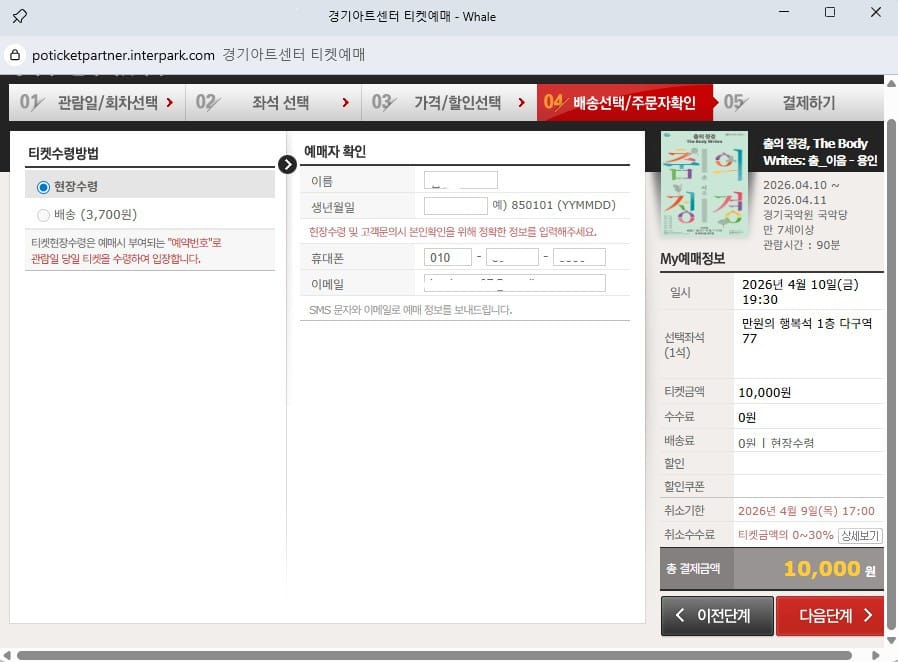Screen dimensions: 898x662
Task: Click the round arrow icon beside 예매자 확인
Action: click(x=287, y=164)
